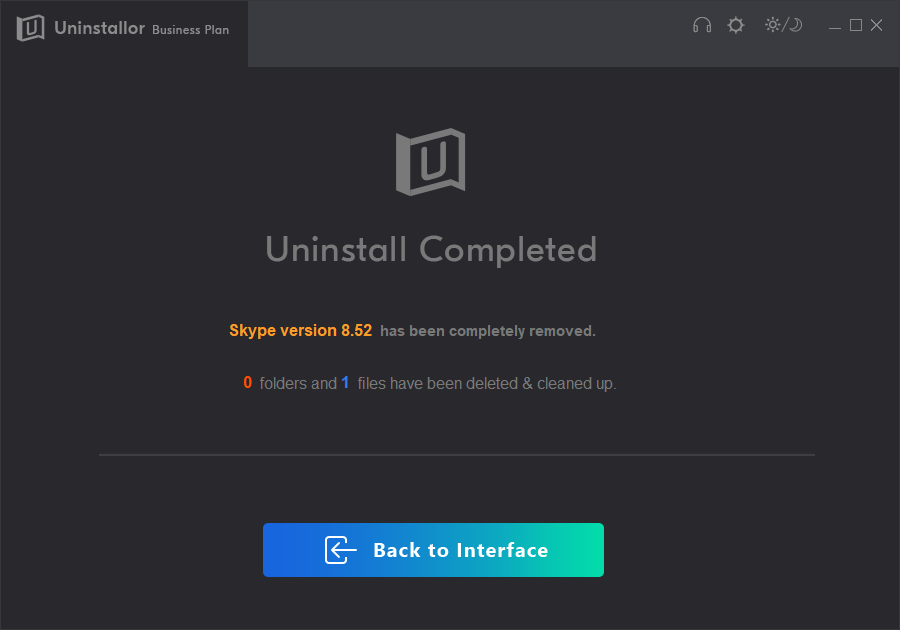Open settings with the gear icon

pyautogui.click(x=735, y=25)
